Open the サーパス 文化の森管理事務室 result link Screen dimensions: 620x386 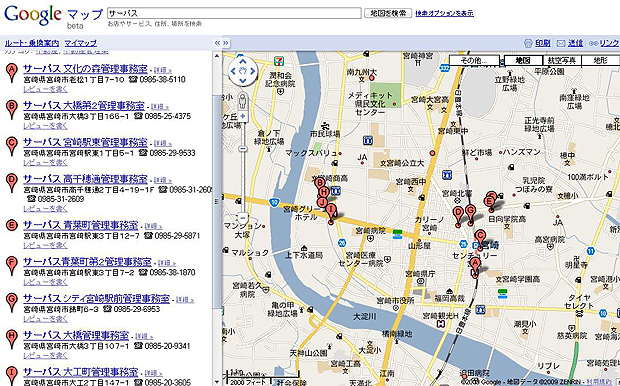85,68
